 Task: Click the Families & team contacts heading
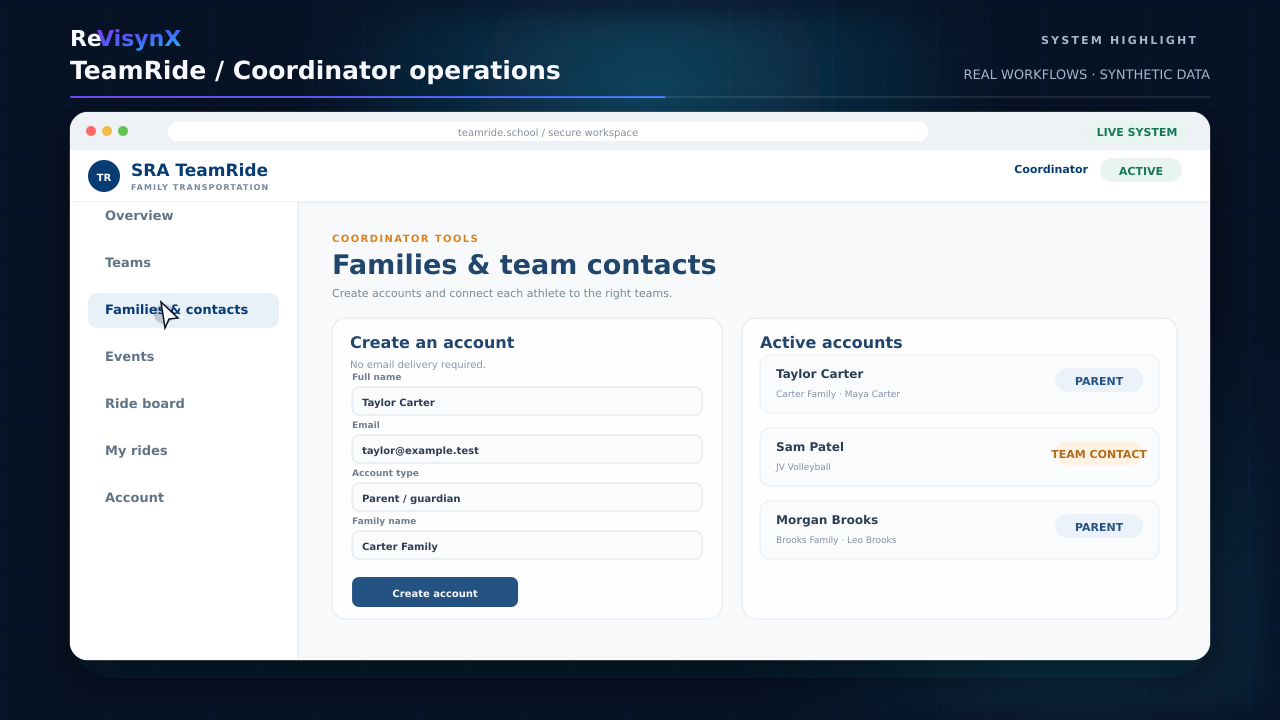pyautogui.click(x=524, y=265)
